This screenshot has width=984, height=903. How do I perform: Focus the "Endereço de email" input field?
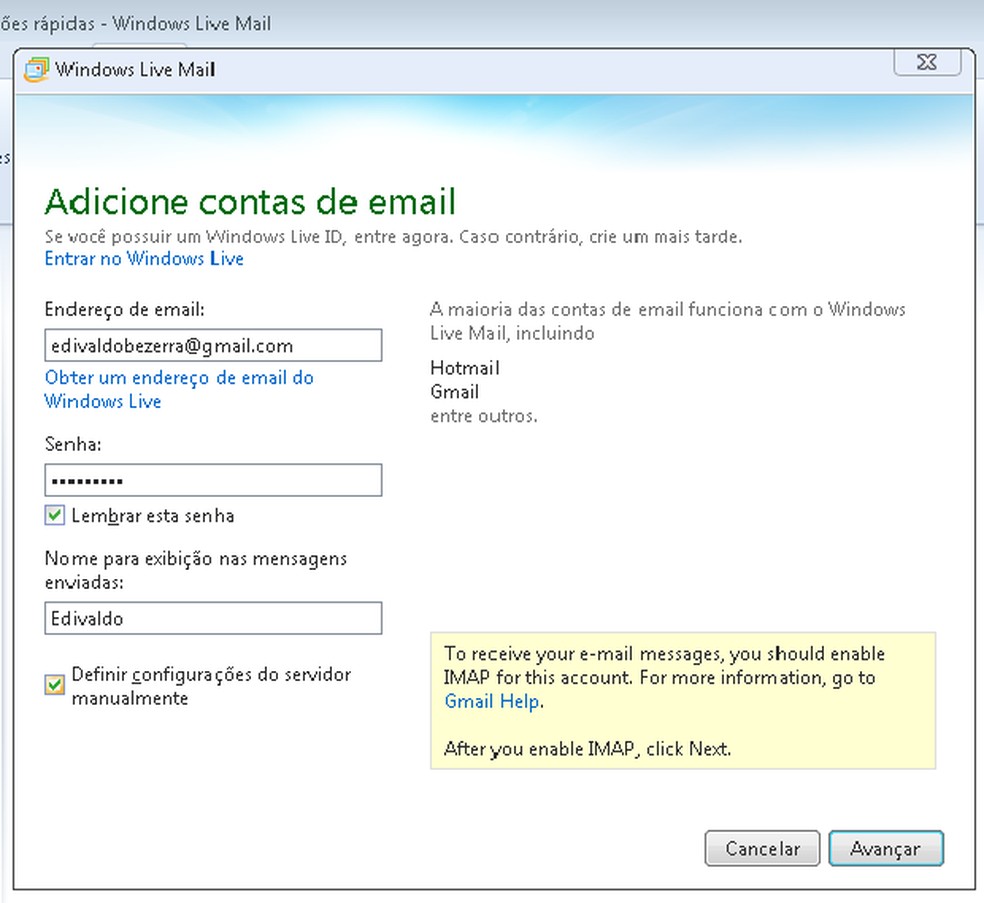pos(212,344)
